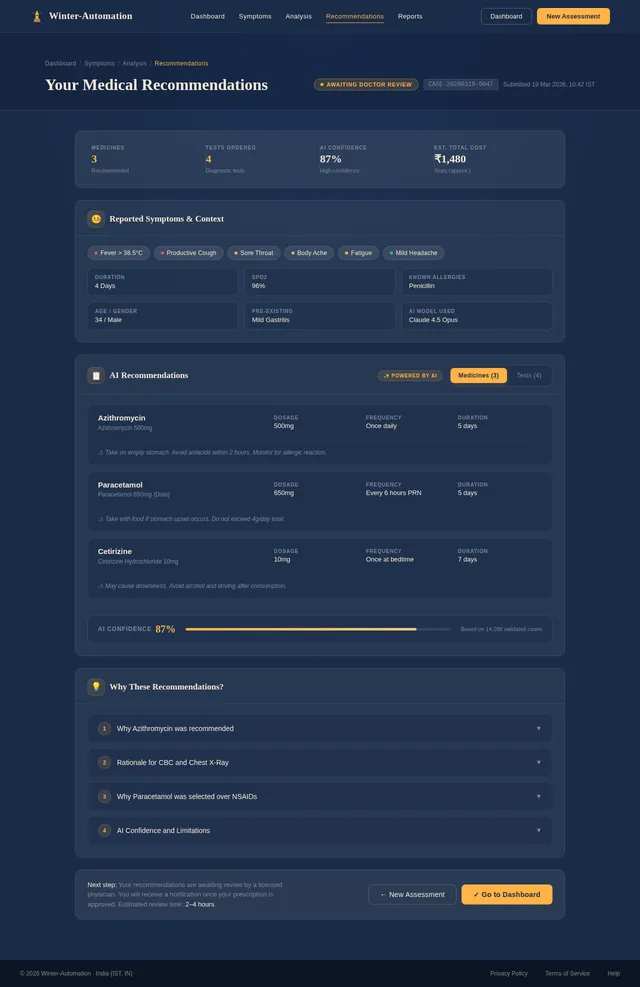Expand 'Why Azithromycin was recommended' arrow
The image size is (640, 987).
(x=539, y=728)
